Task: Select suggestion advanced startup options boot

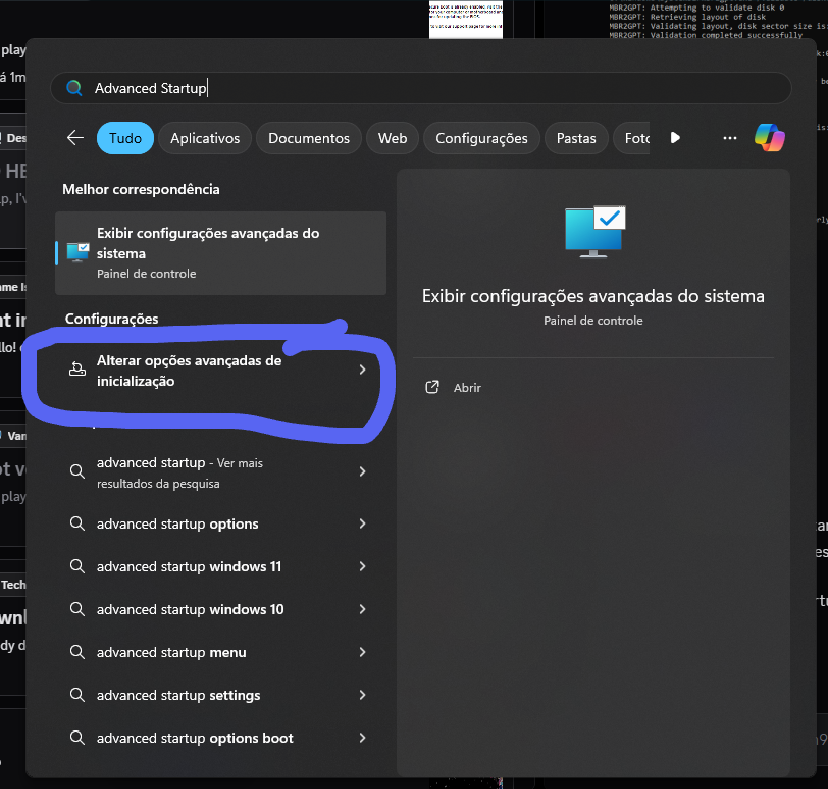Action: coord(220,738)
